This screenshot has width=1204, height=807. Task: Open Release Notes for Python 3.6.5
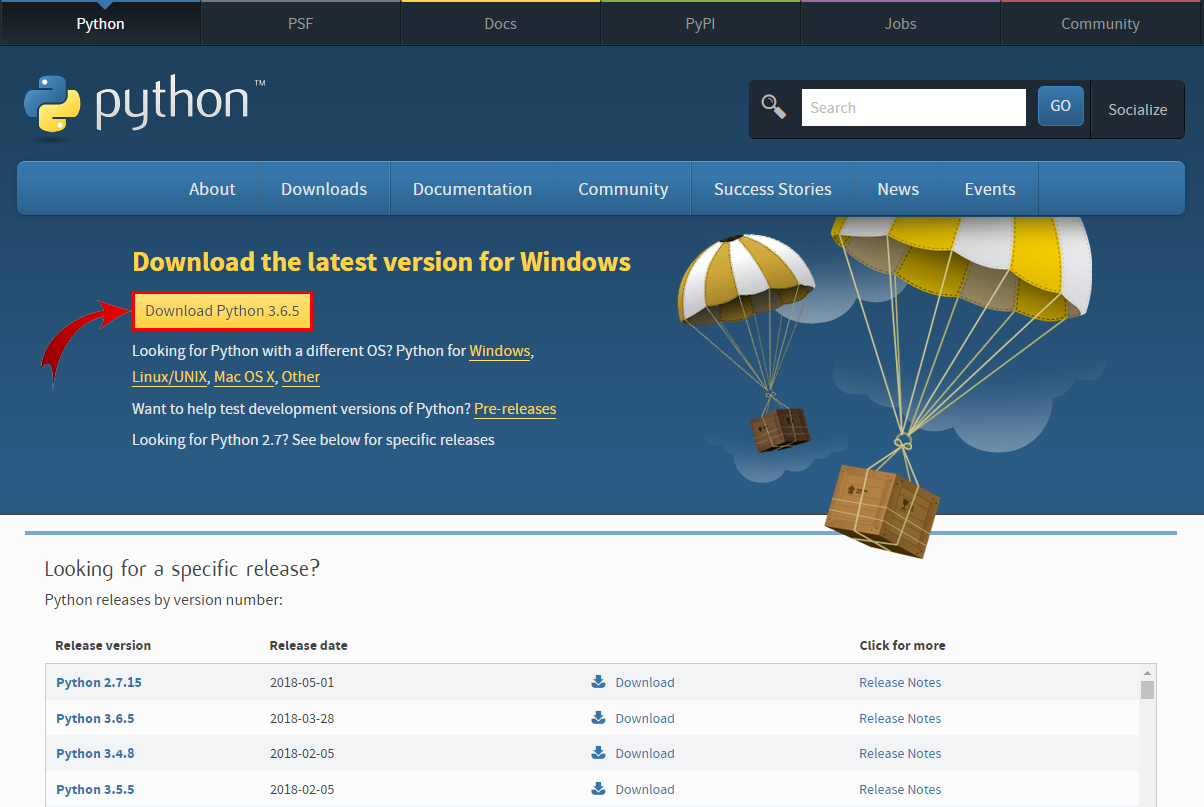point(900,718)
